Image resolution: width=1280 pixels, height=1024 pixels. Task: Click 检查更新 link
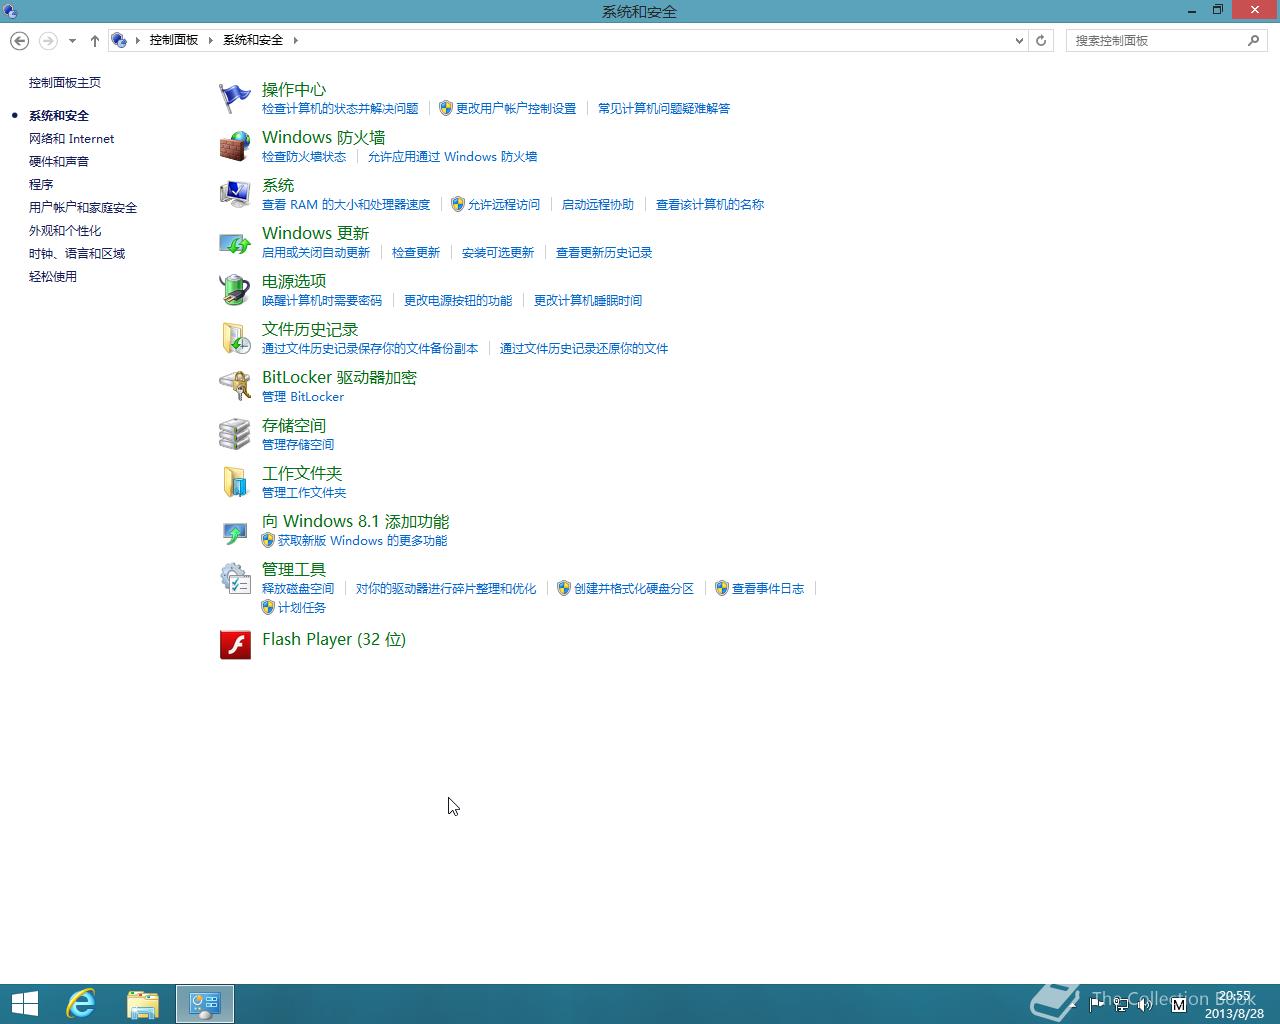416,252
